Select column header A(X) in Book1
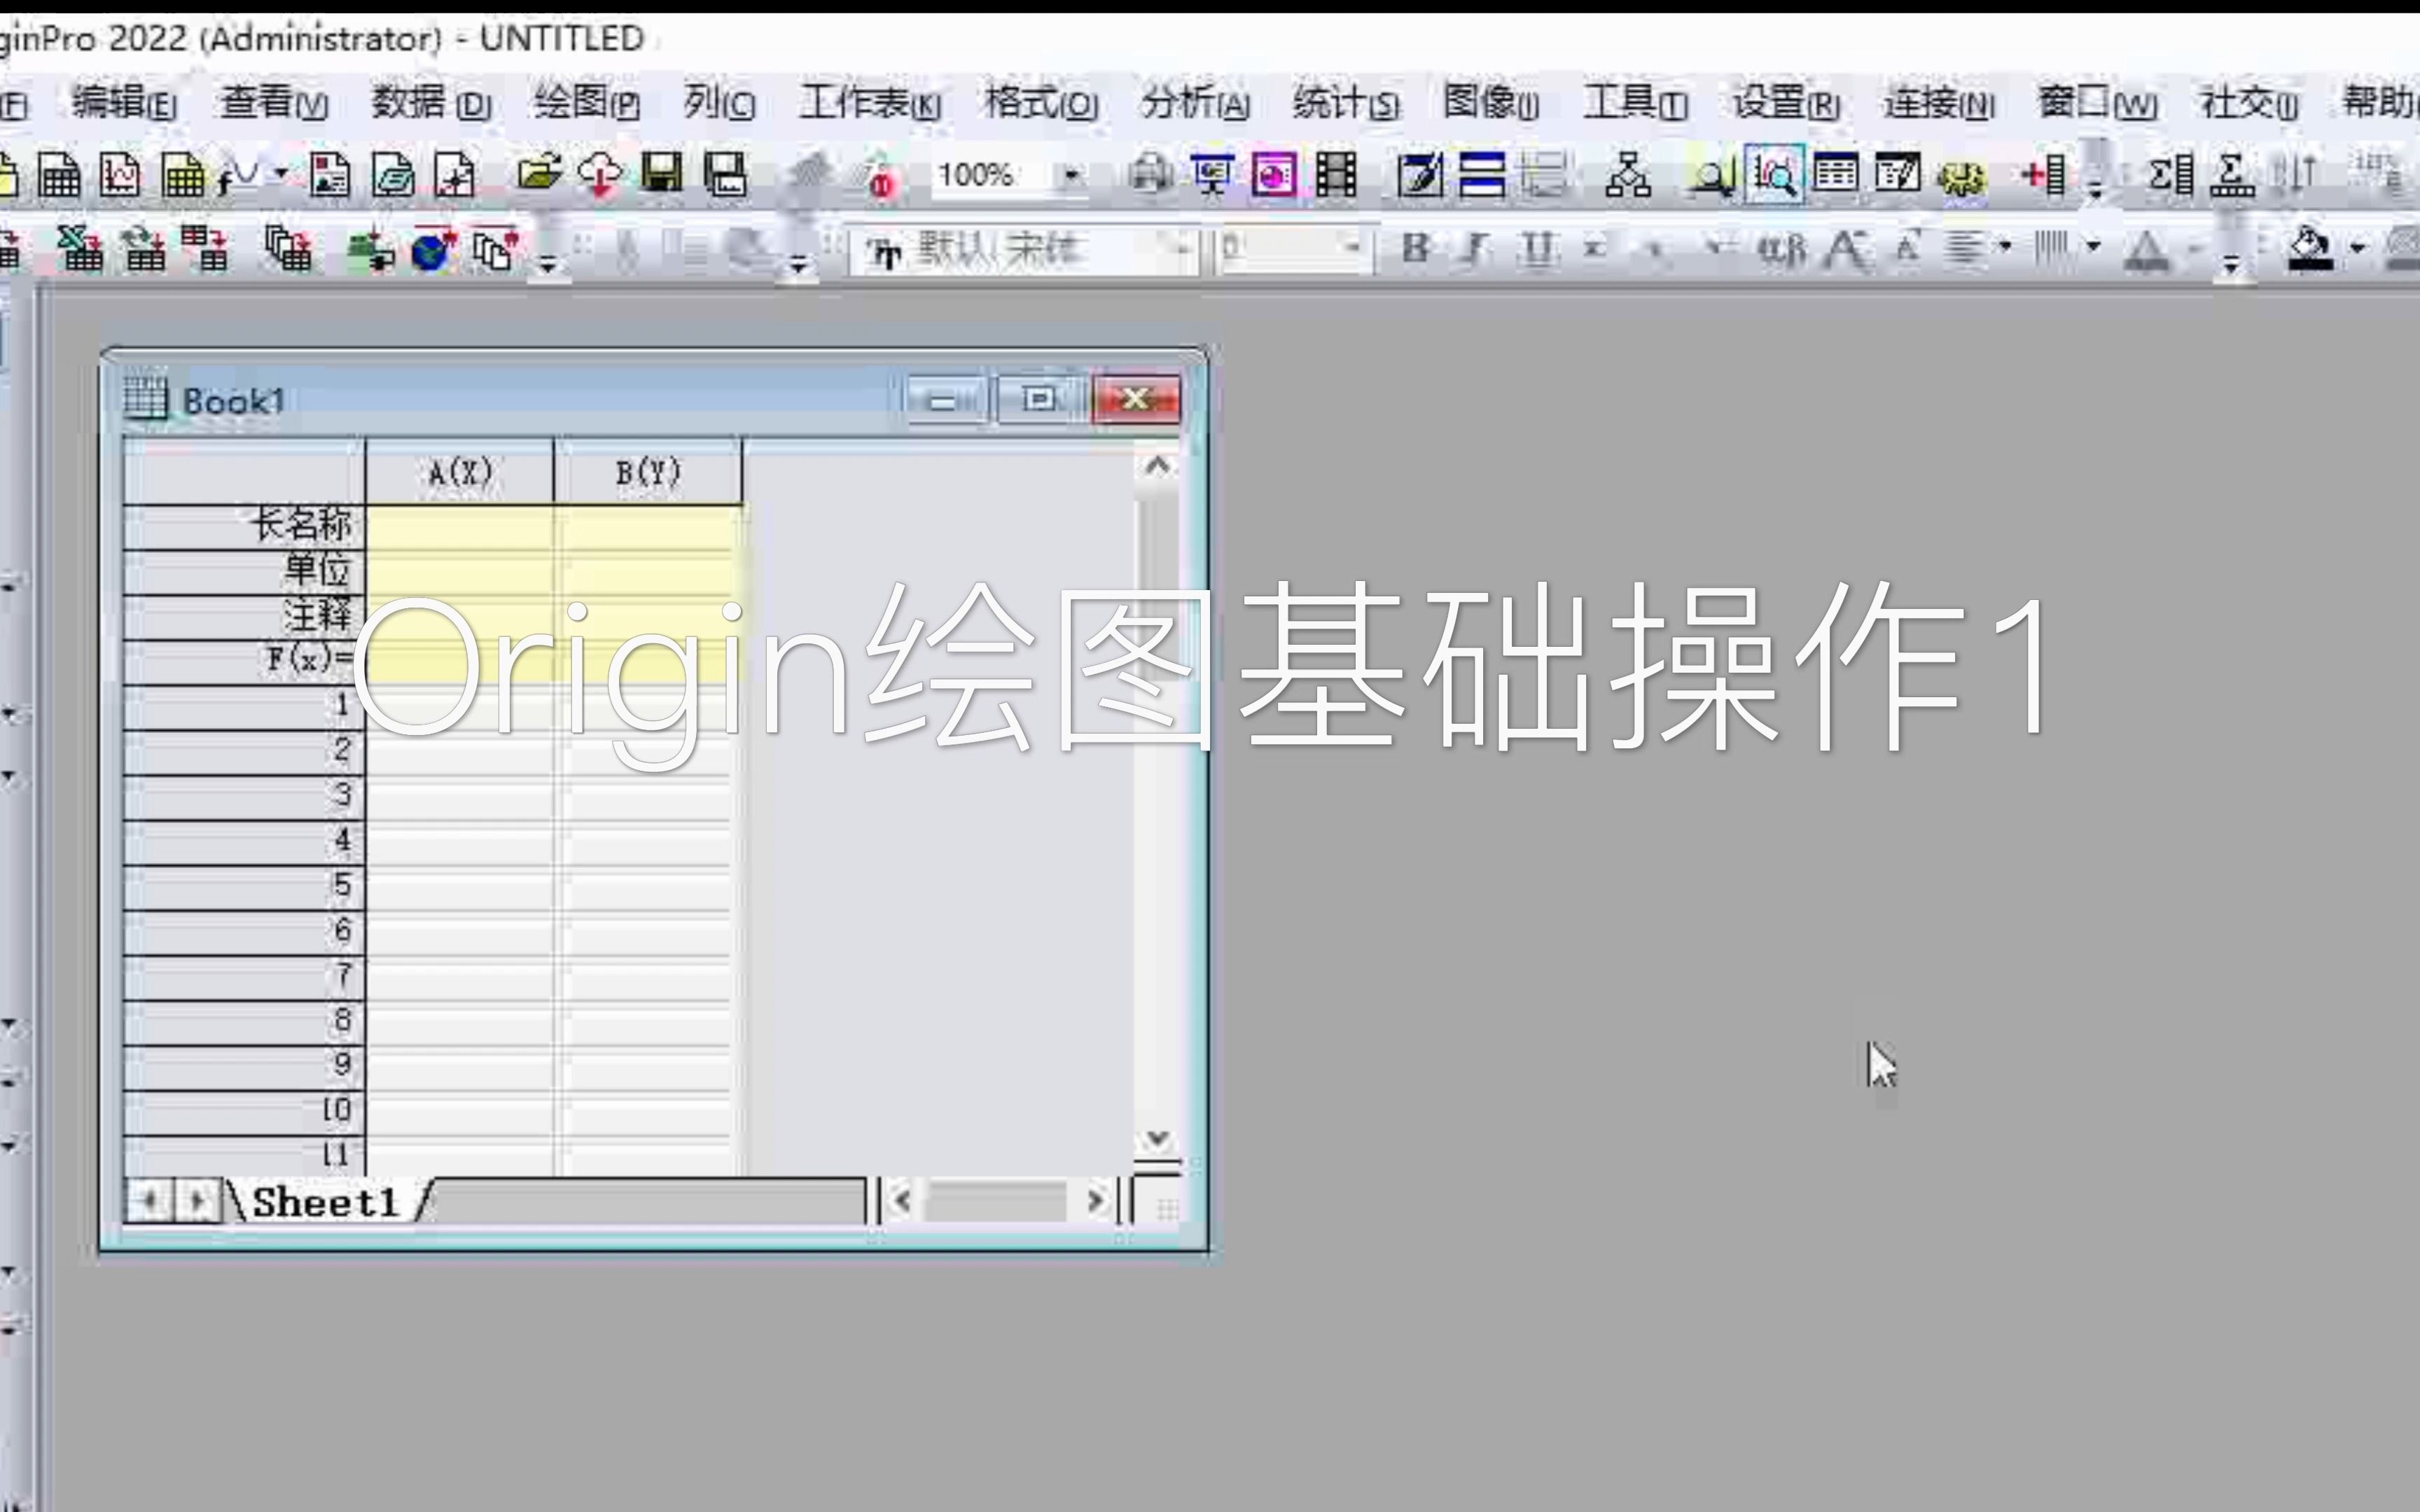This screenshot has height=1512, width=2420. click(x=460, y=471)
